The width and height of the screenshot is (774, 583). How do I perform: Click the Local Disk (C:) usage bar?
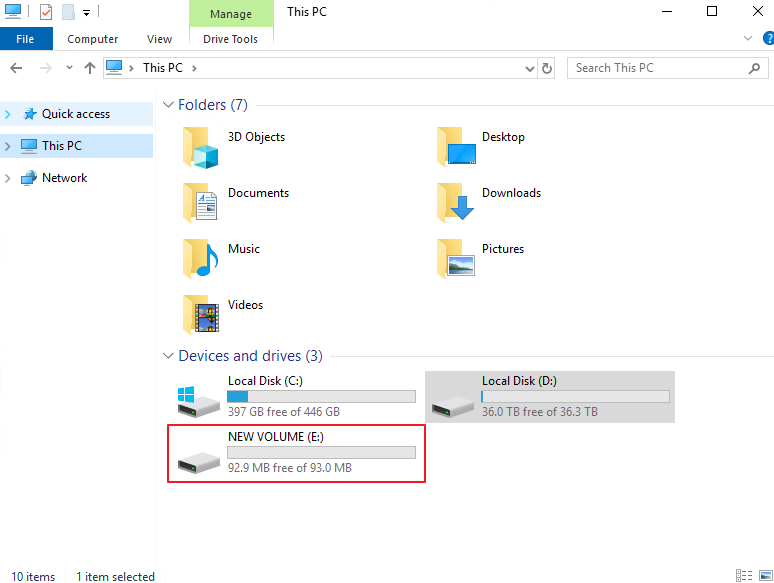pos(321,396)
